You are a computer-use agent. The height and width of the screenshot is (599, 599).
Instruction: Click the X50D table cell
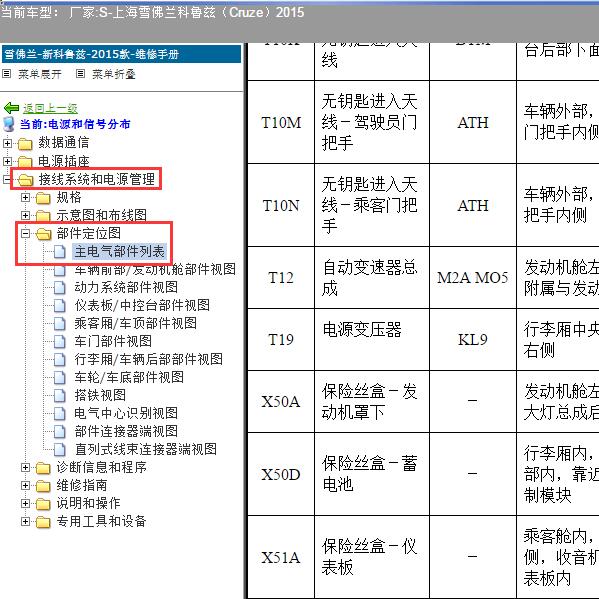(x=281, y=474)
